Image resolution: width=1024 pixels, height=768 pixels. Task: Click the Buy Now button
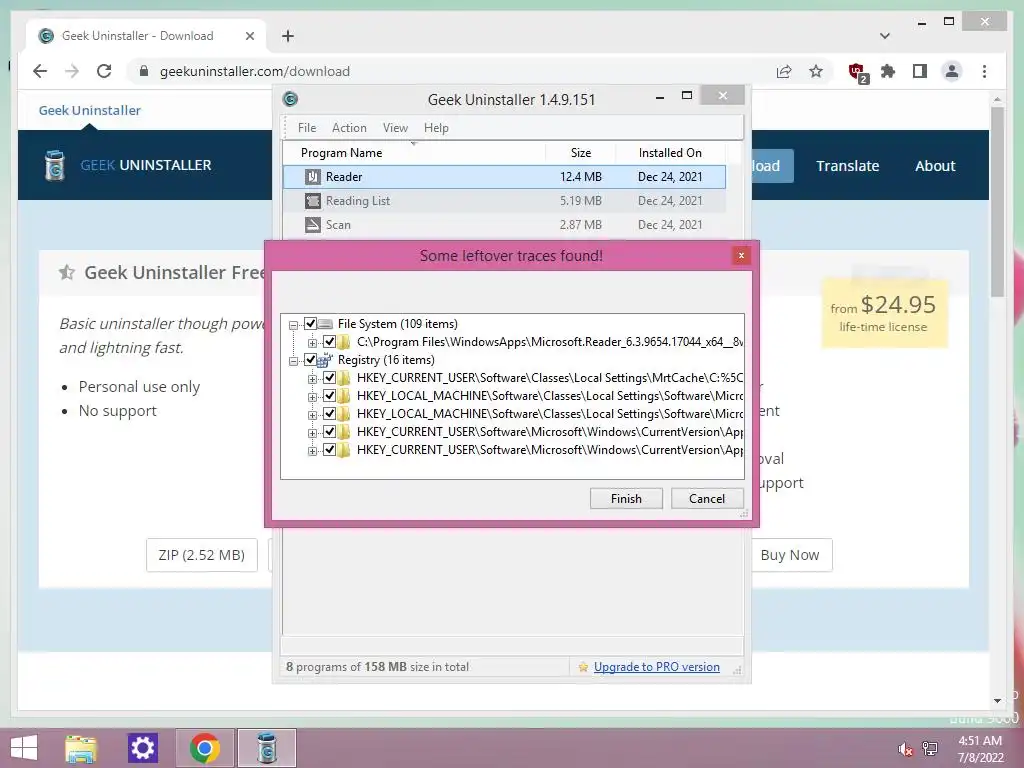[x=789, y=555]
